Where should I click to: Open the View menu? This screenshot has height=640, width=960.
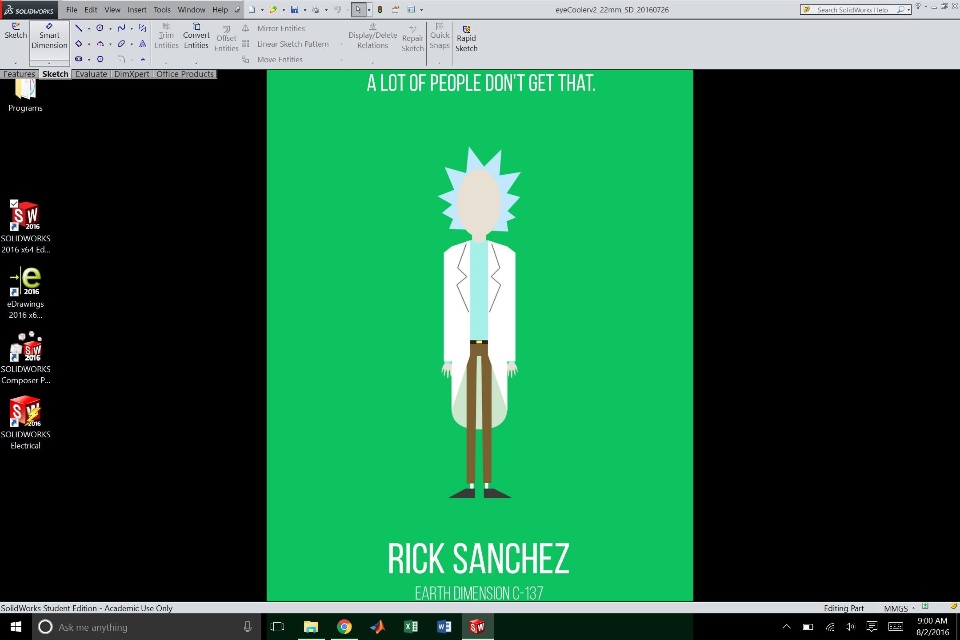pos(112,10)
